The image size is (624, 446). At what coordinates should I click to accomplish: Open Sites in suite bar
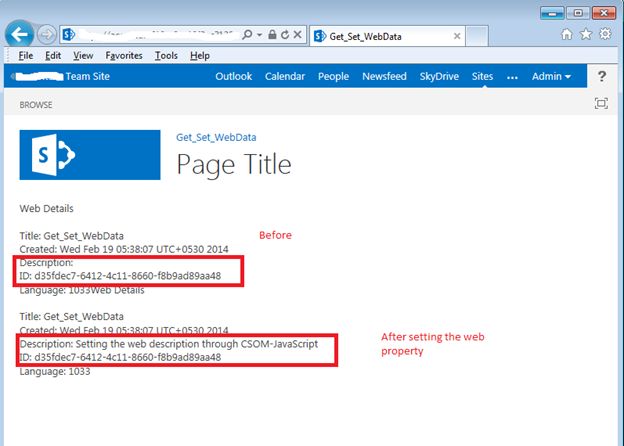pyautogui.click(x=482, y=76)
